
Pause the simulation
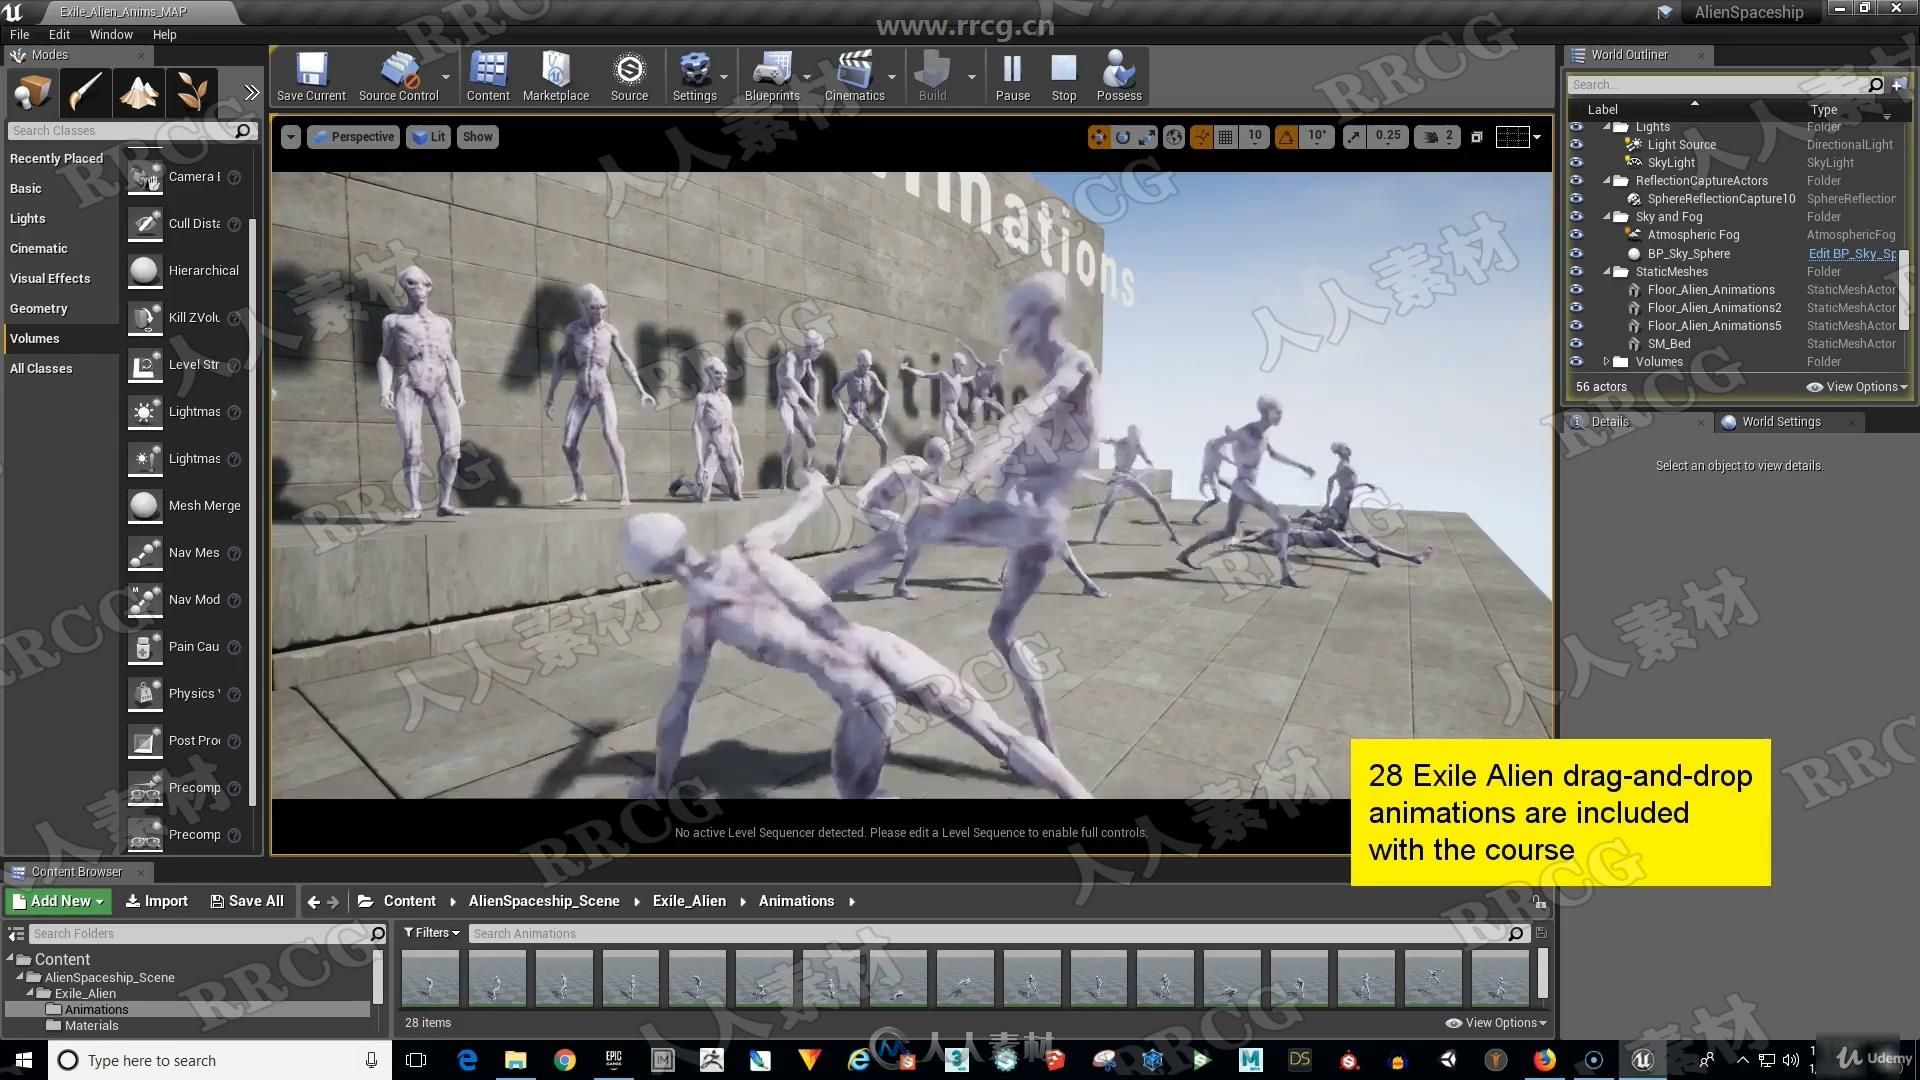coord(1012,76)
